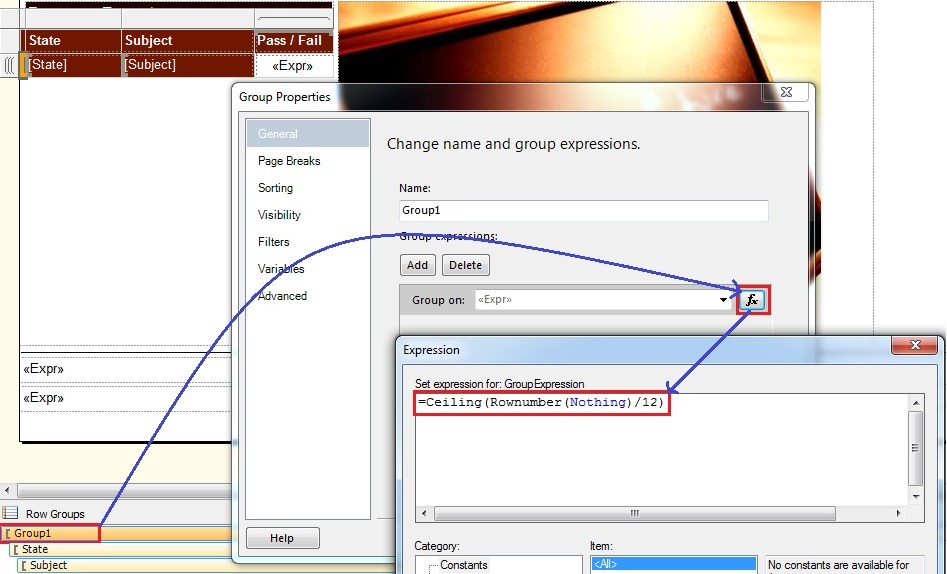Switch to the Sorting page

275,188
